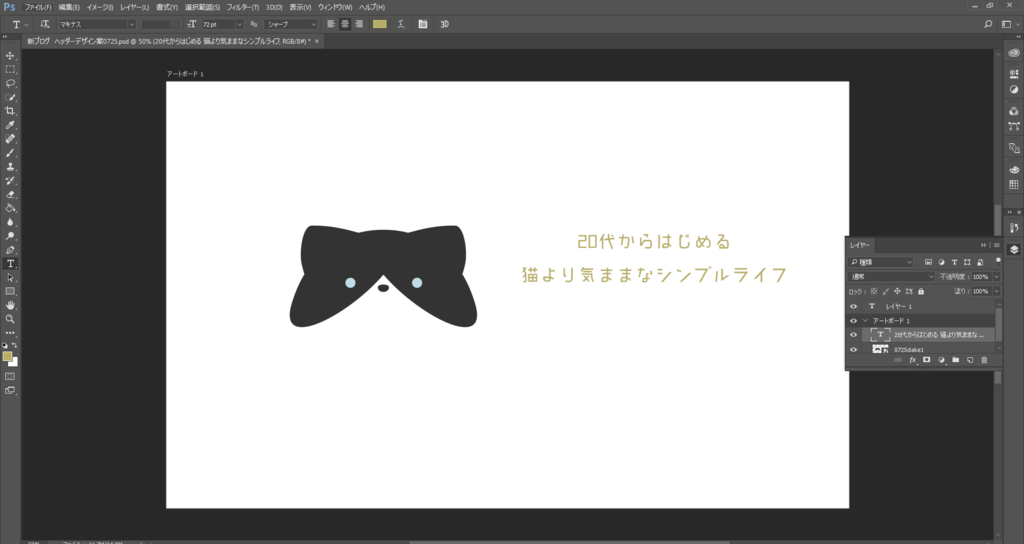Select the Rectangular Marquee tool
Viewport: 1024px width, 544px height.
click(x=10, y=70)
